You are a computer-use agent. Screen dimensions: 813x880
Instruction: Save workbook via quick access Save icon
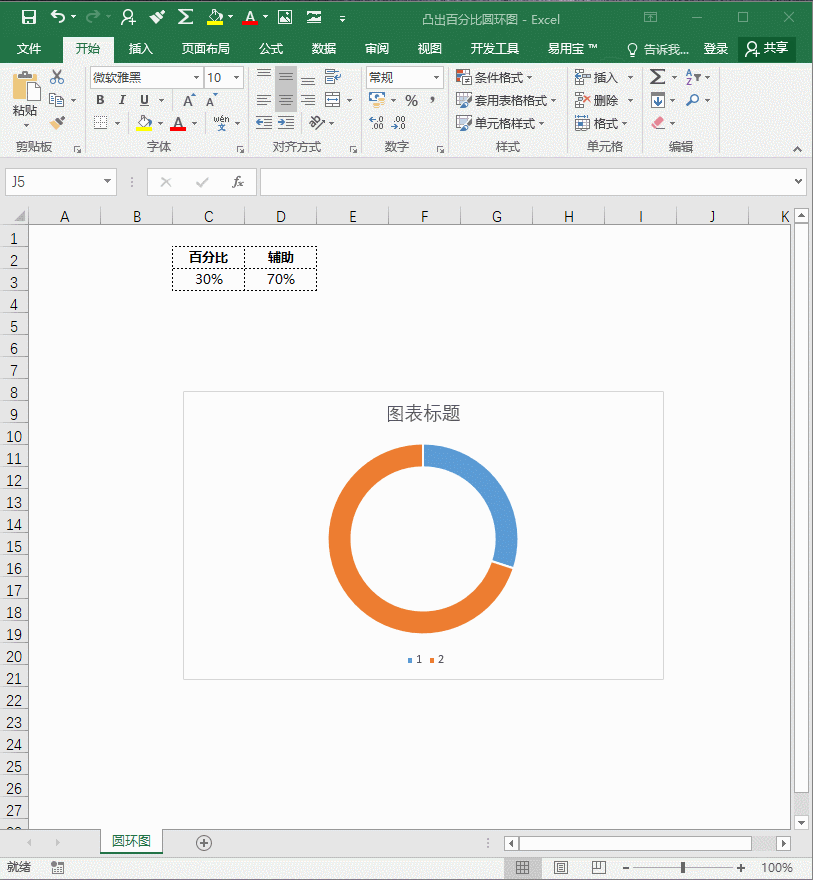point(29,17)
